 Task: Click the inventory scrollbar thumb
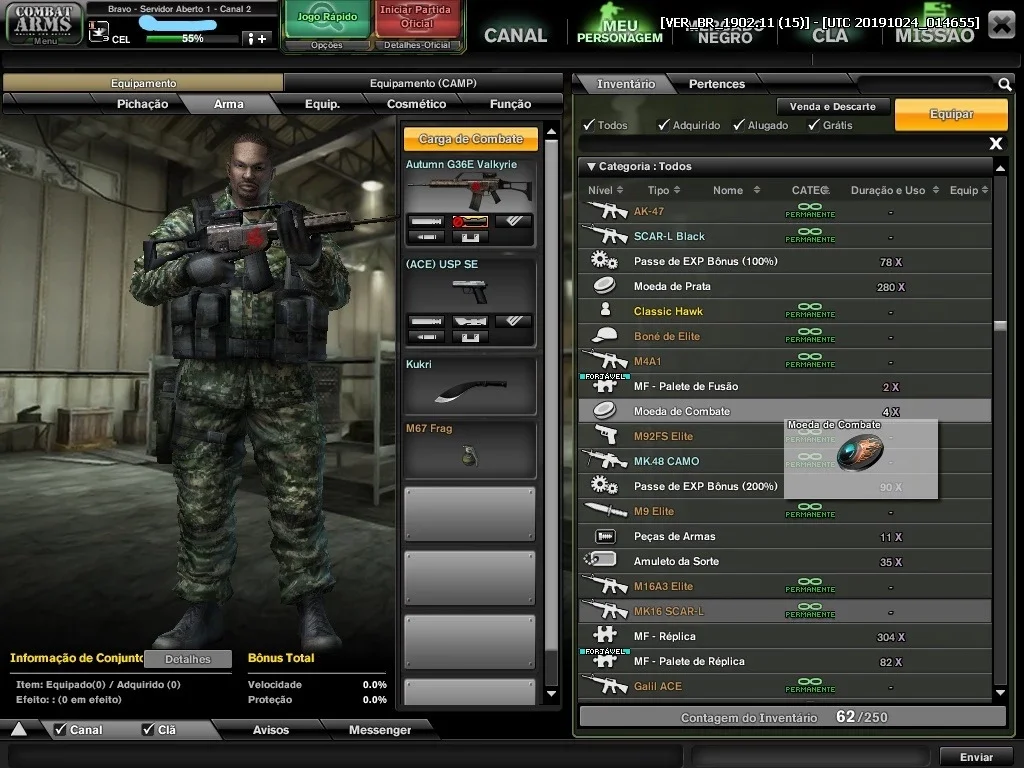pyautogui.click(x=1000, y=325)
